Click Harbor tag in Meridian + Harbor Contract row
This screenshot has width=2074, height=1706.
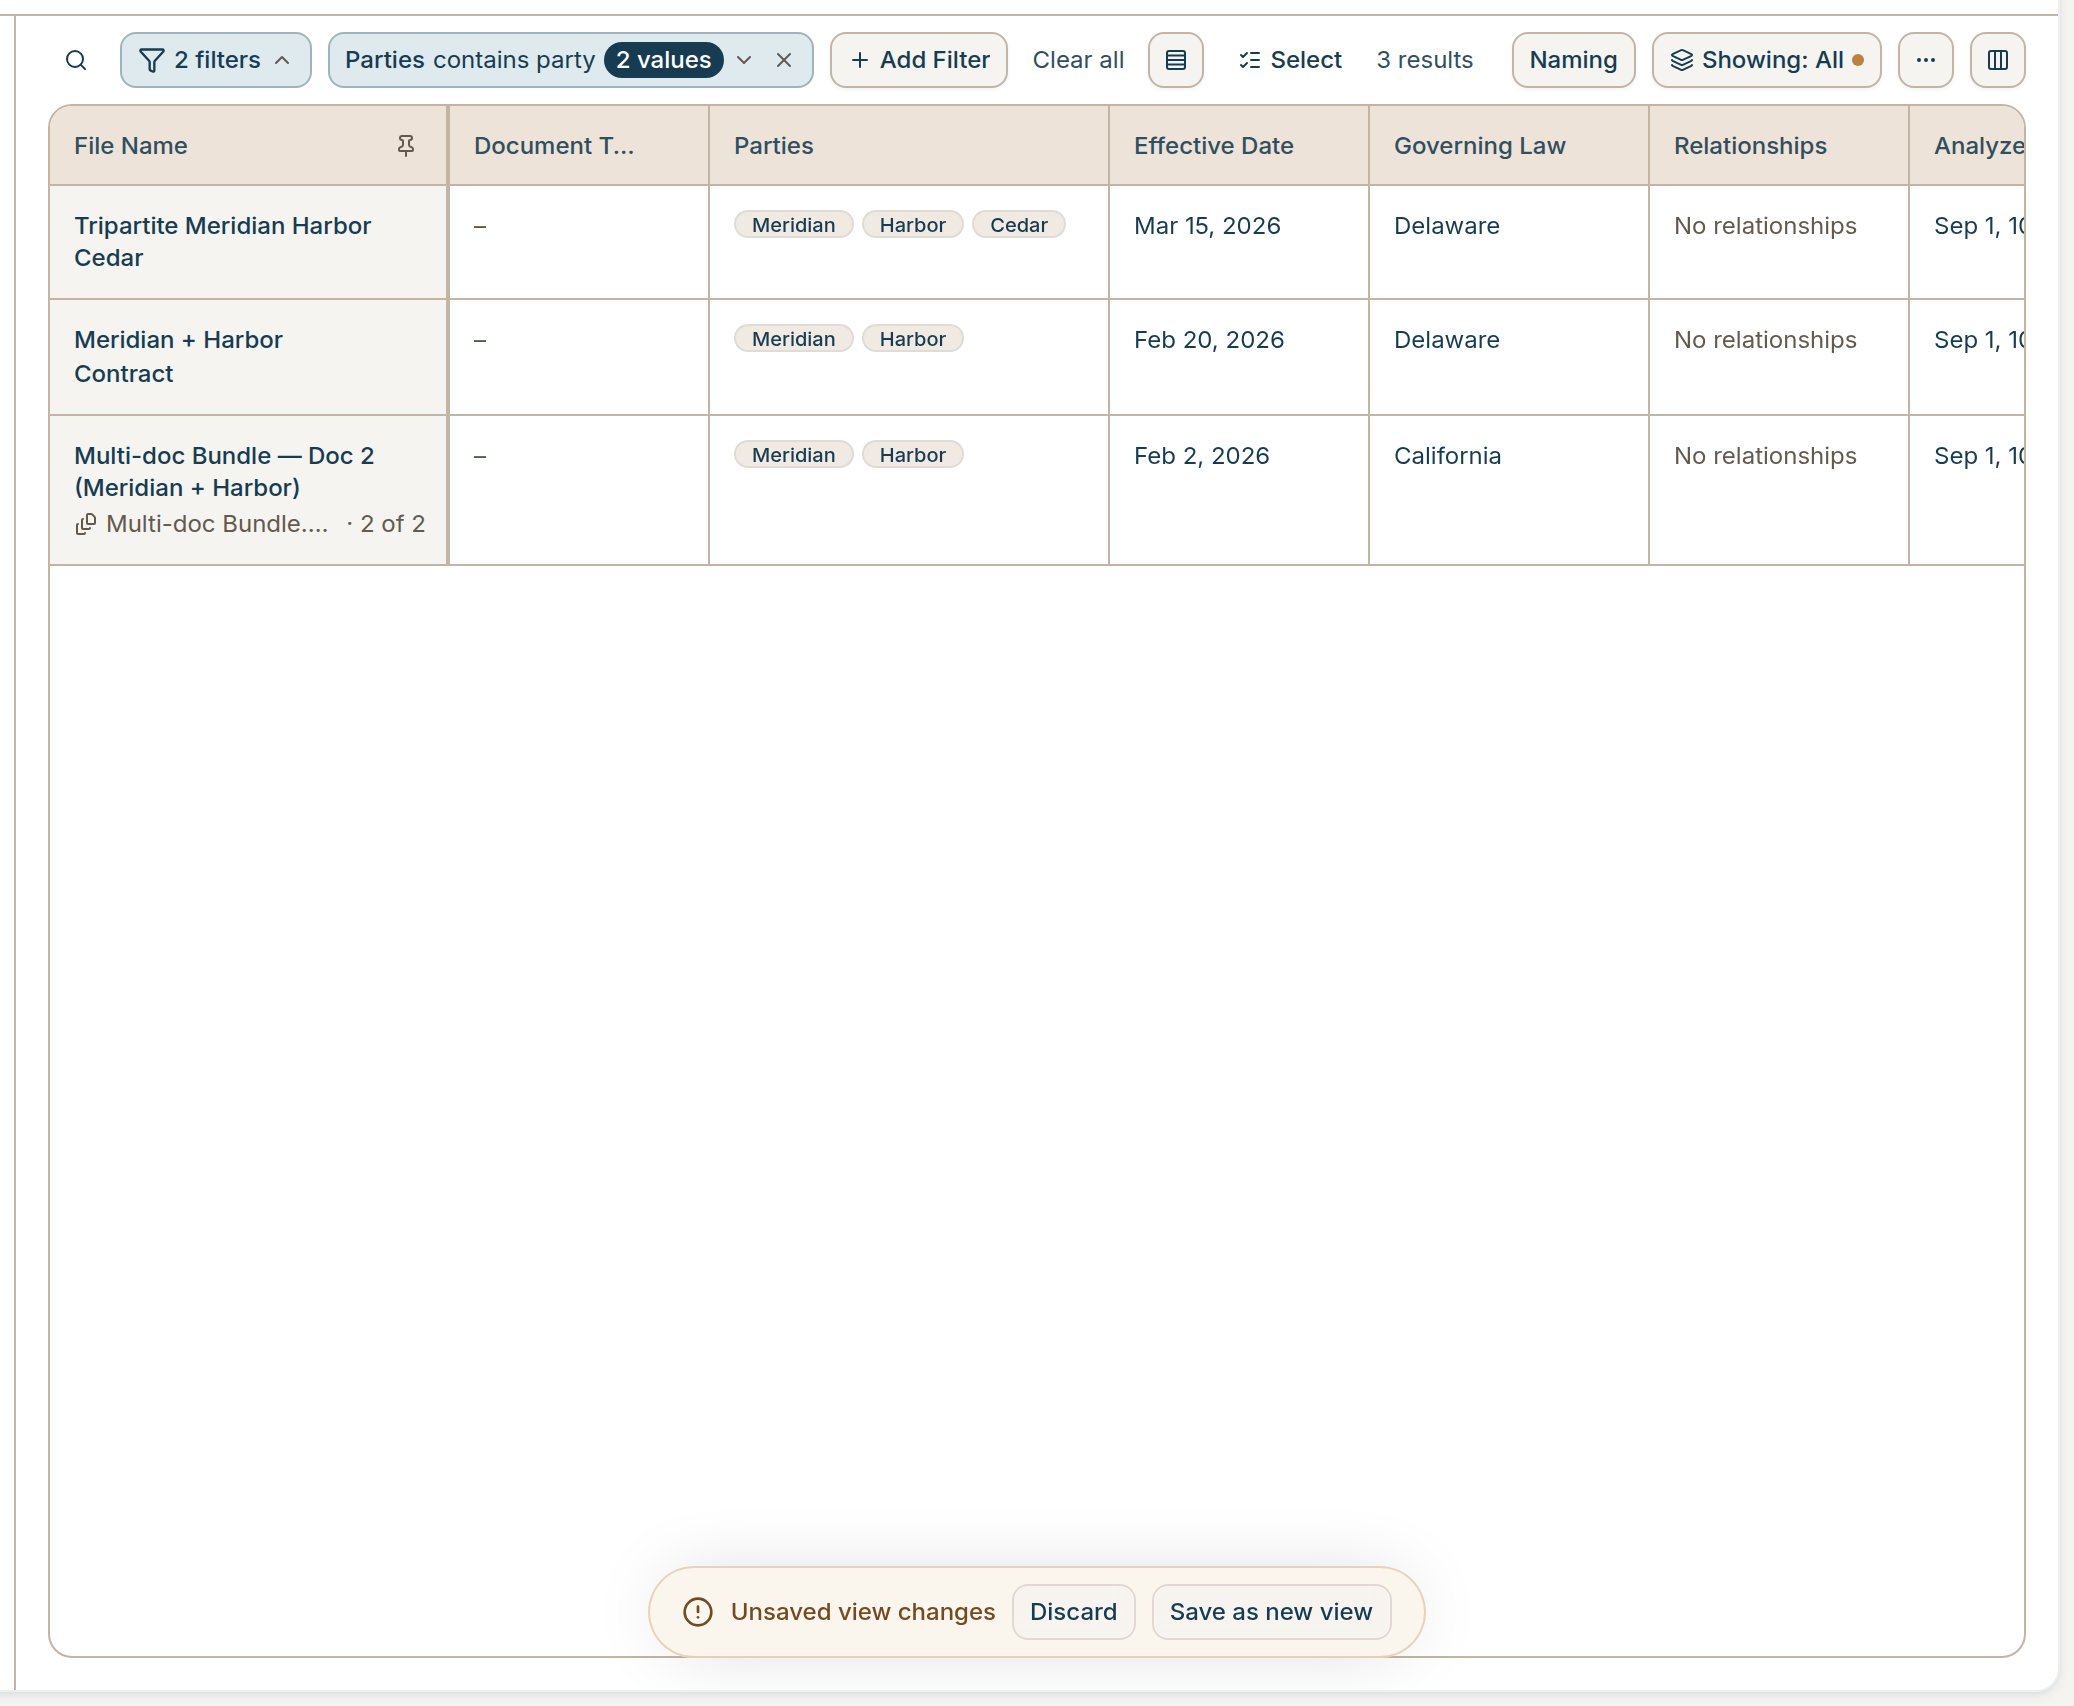point(912,339)
